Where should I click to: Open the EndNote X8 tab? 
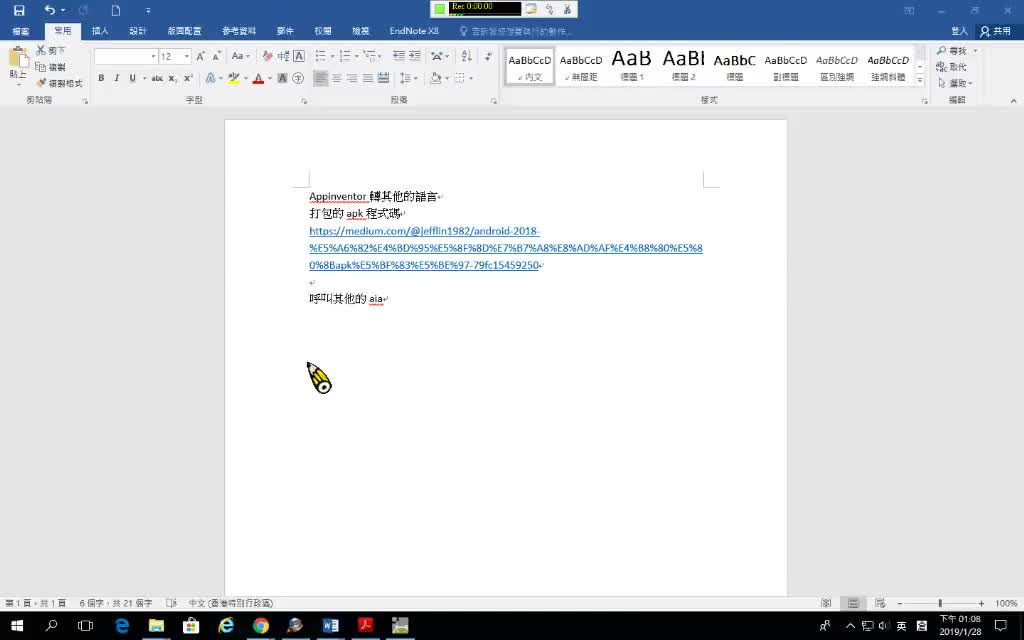pyautogui.click(x=413, y=31)
